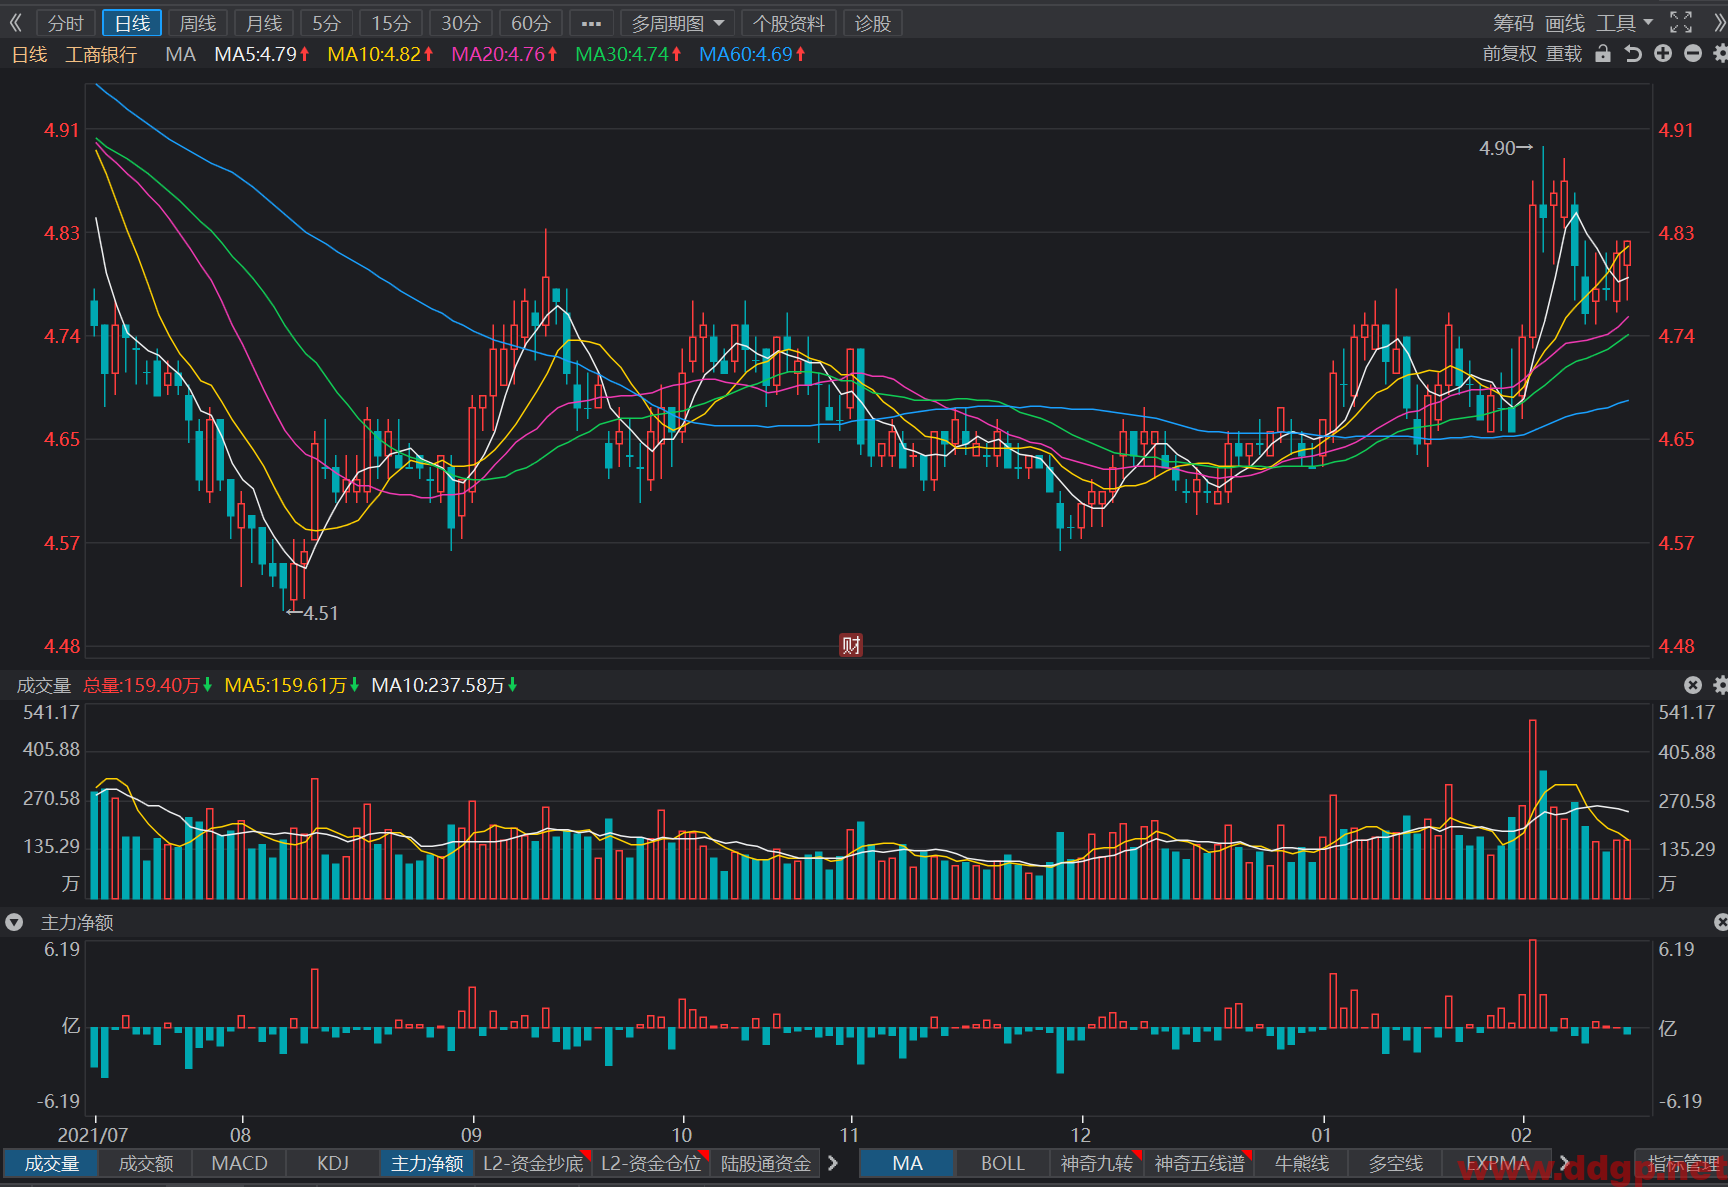Open 指标管理 indicator management
The width and height of the screenshot is (1728, 1187).
pyautogui.click(x=1683, y=1163)
